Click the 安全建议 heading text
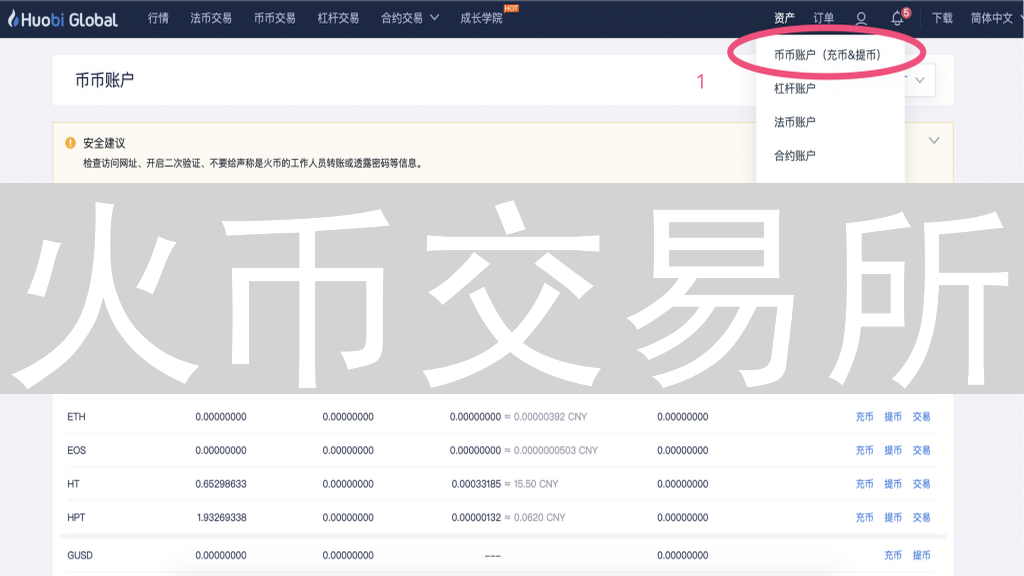Viewport: 1024px width, 576px height. pos(104,143)
